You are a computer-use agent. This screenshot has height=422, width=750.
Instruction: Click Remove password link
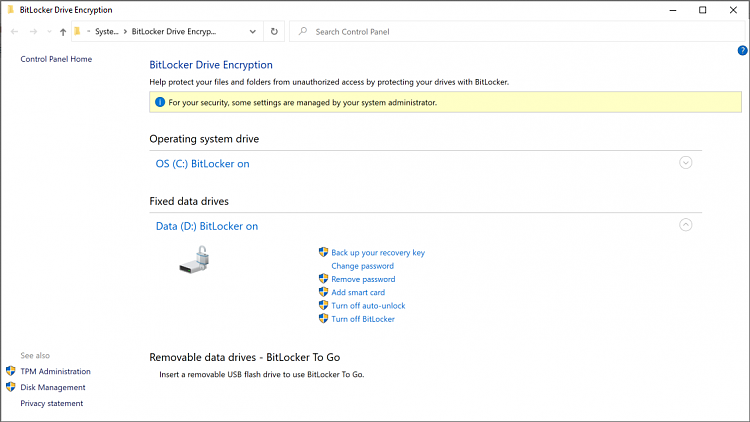[363, 279]
